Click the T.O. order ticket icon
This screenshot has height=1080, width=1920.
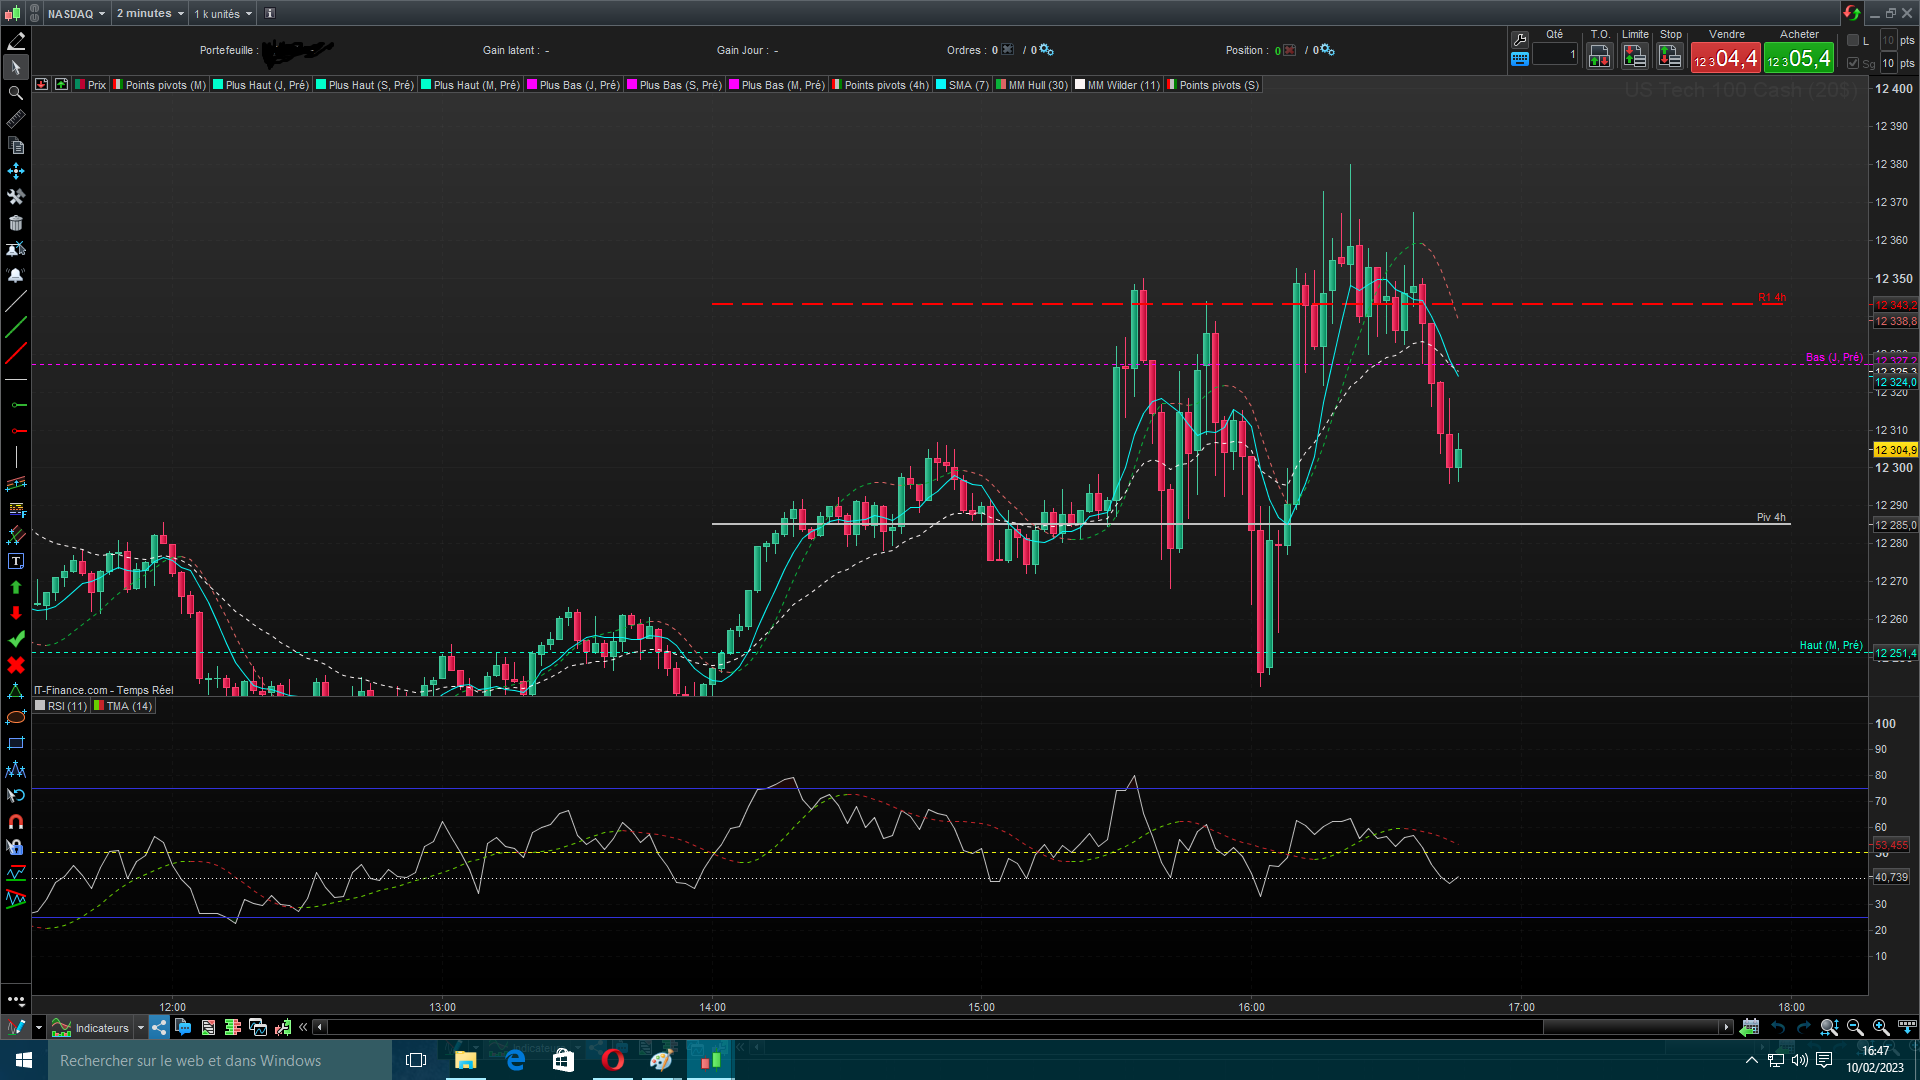pos(1599,57)
